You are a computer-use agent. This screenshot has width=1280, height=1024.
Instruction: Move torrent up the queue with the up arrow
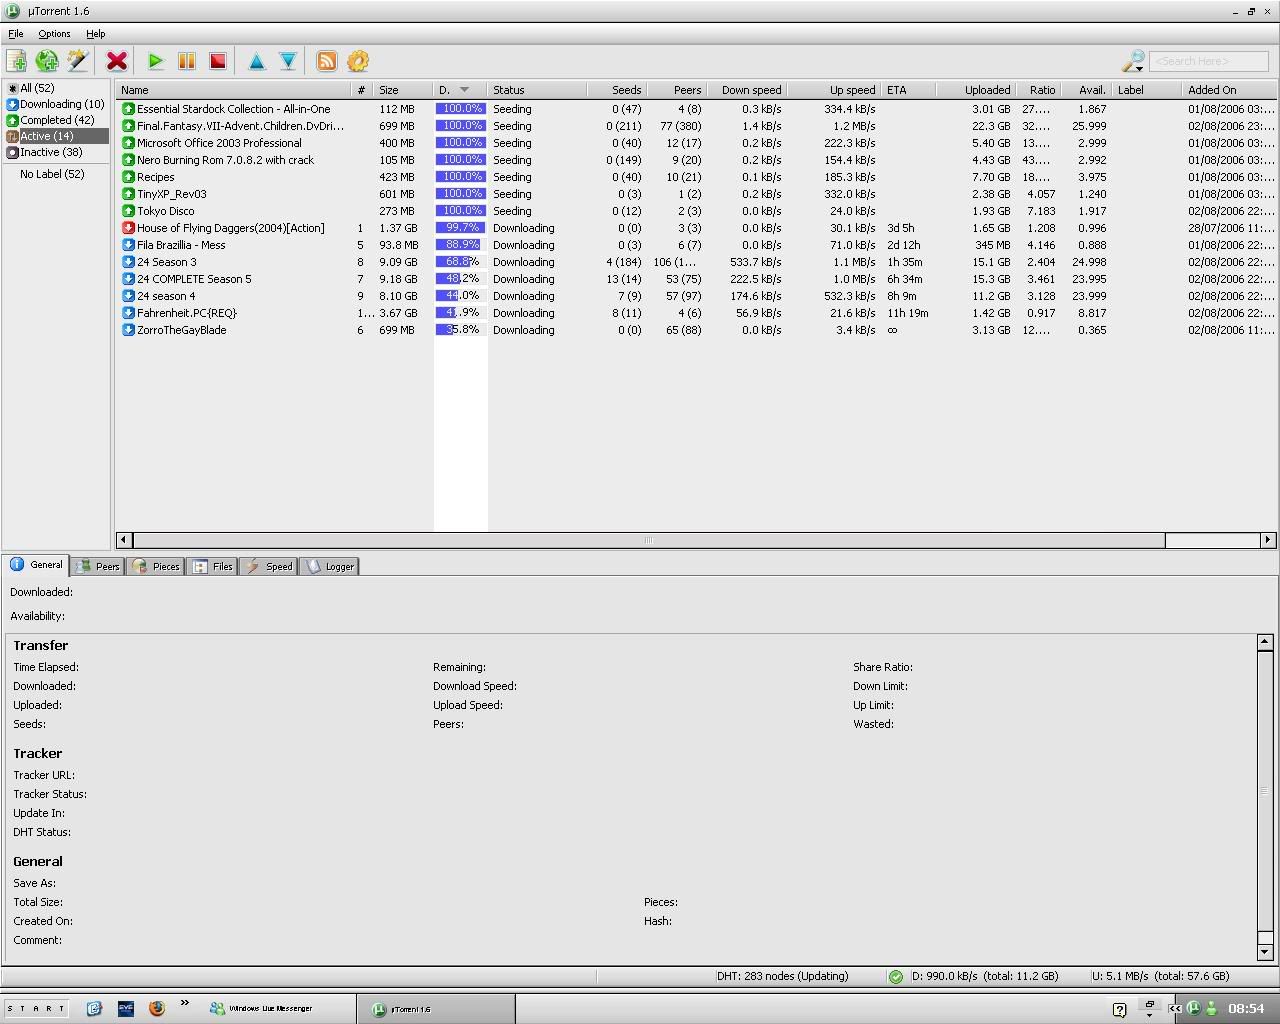(256, 61)
